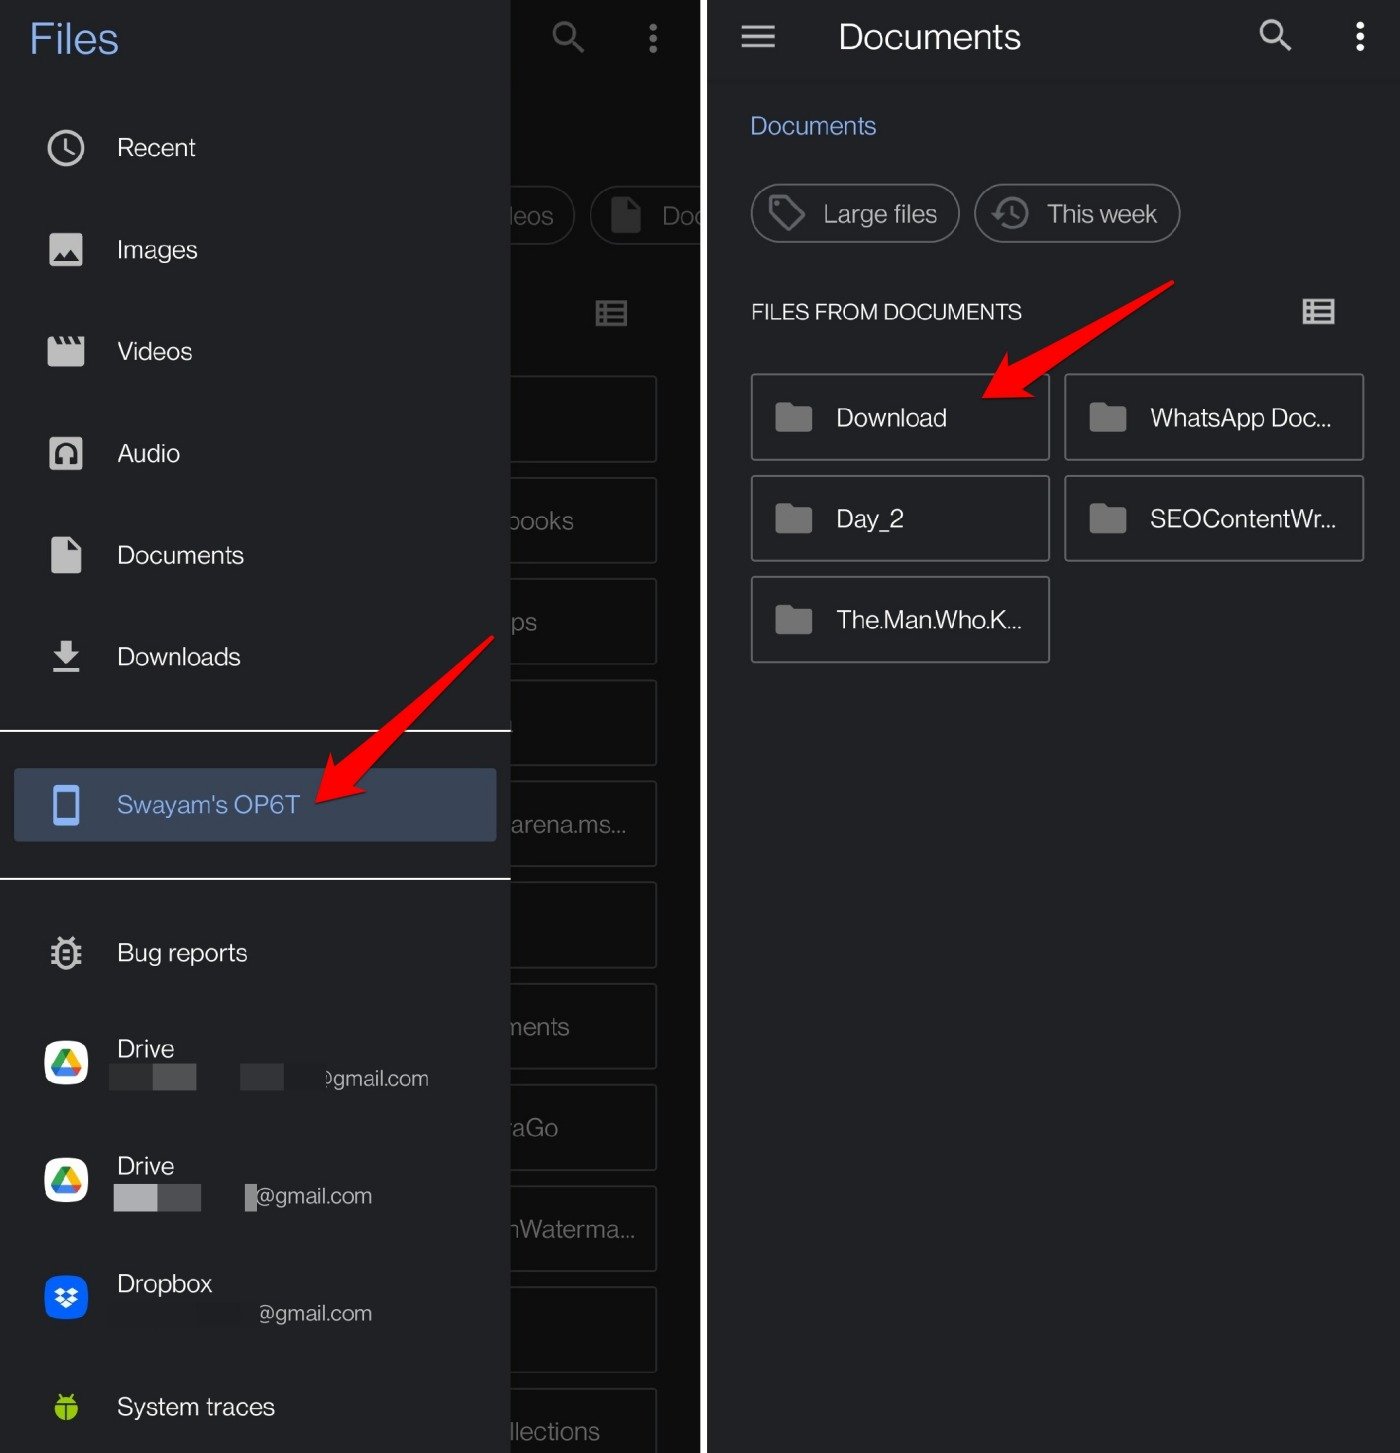Image resolution: width=1400 pixels, height=1453 pixels.
Task: Open the Download folder
Action: point(899,418)
